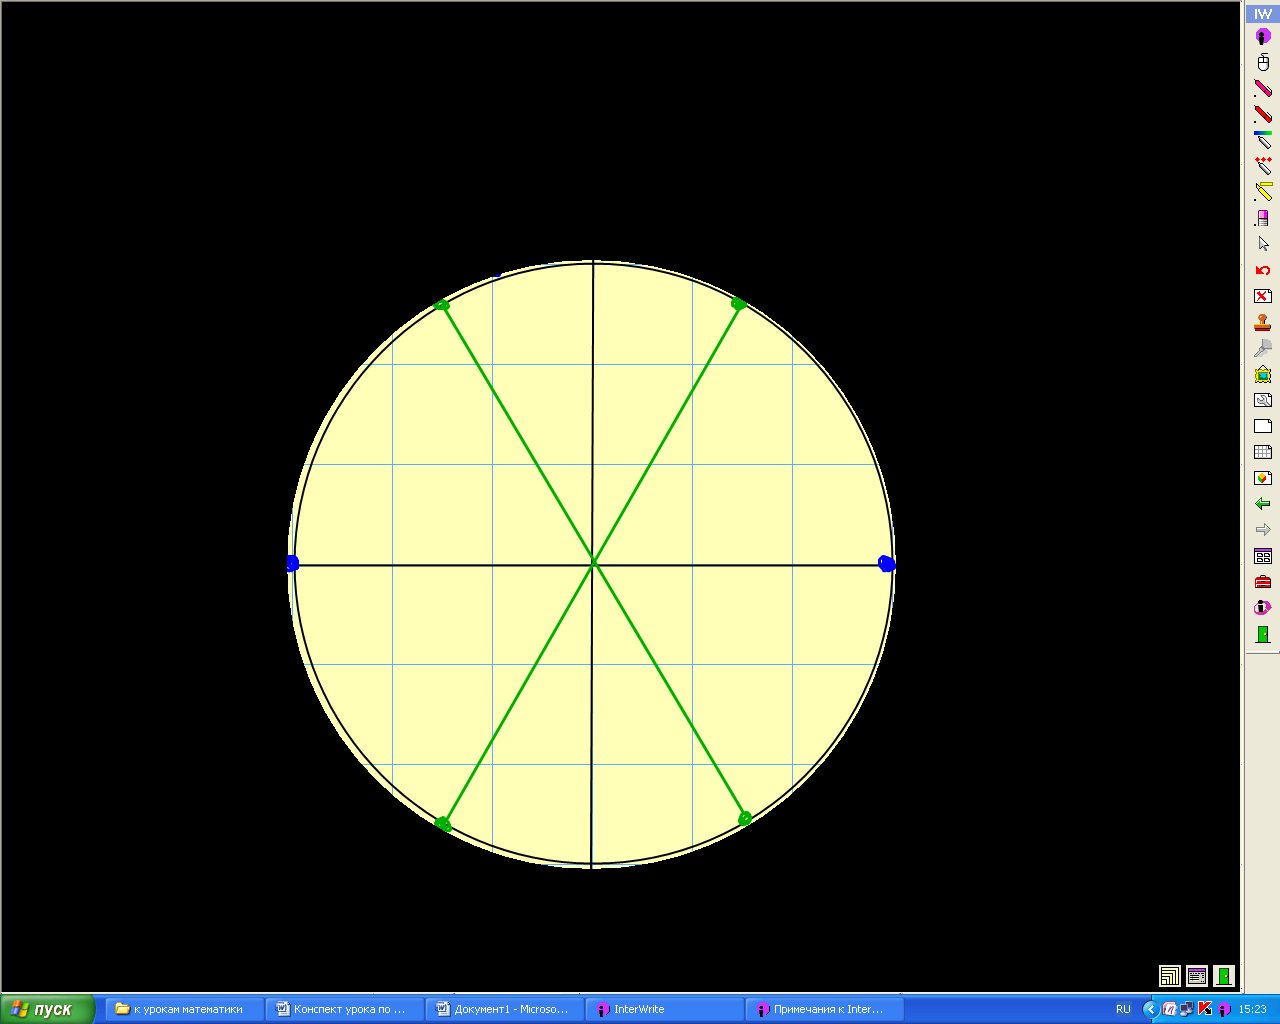Create a new blank page
The width and height of the screenshot is (1280, 1024).
click(1263, 426)
